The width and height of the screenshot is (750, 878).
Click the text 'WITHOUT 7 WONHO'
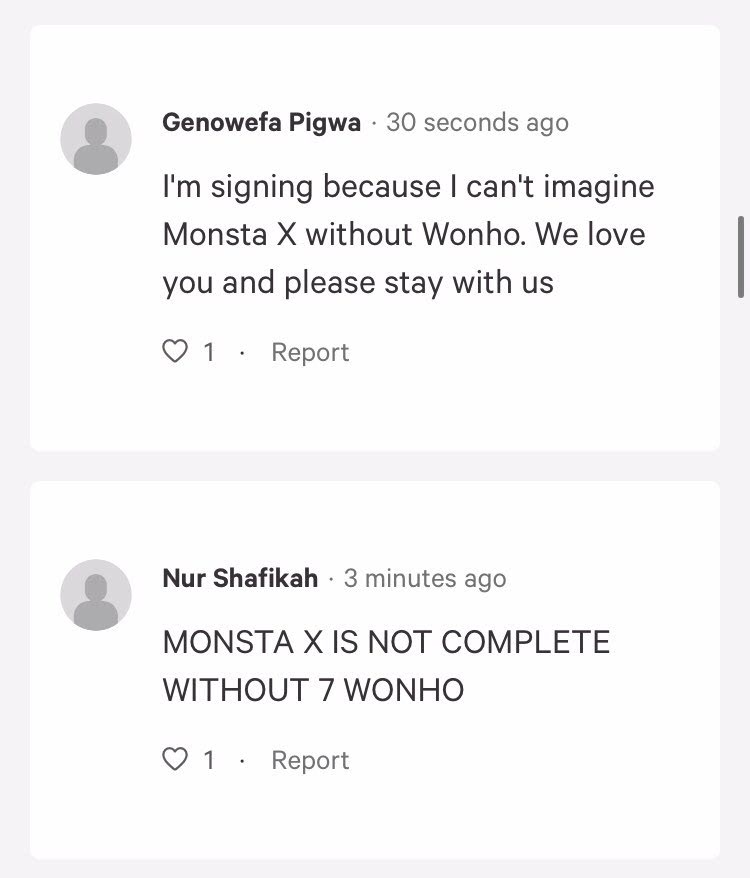coord(313,690)
